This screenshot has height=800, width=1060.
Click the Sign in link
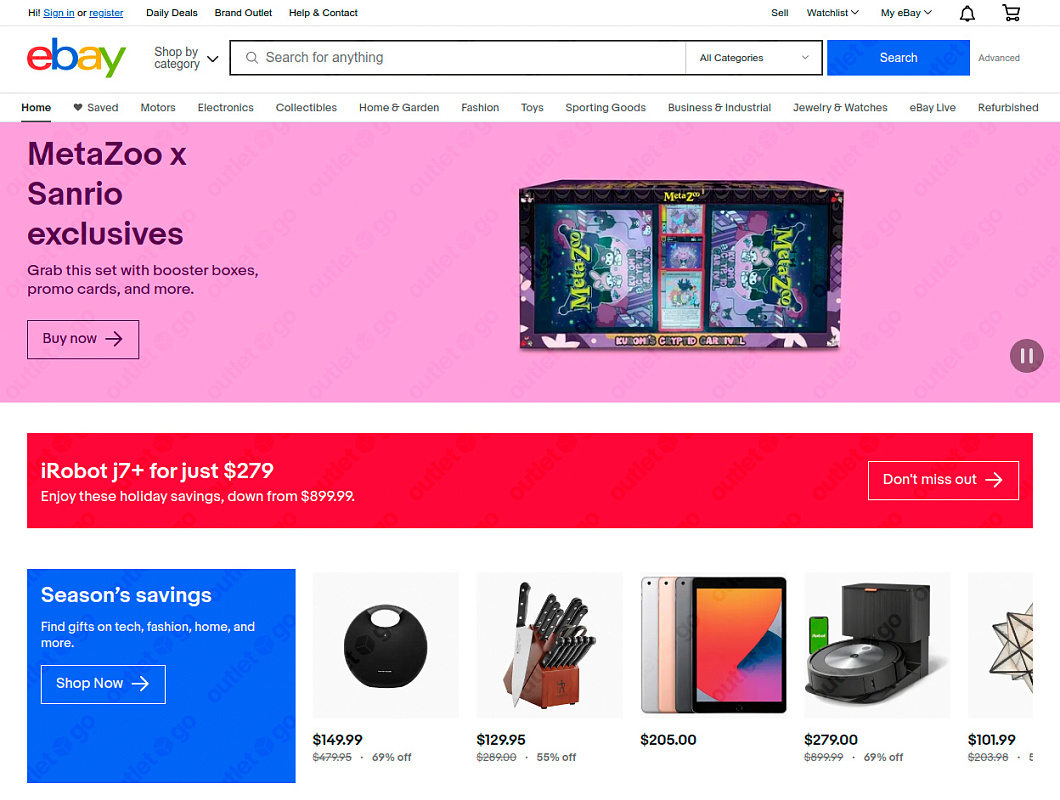(x=59, y=13)
